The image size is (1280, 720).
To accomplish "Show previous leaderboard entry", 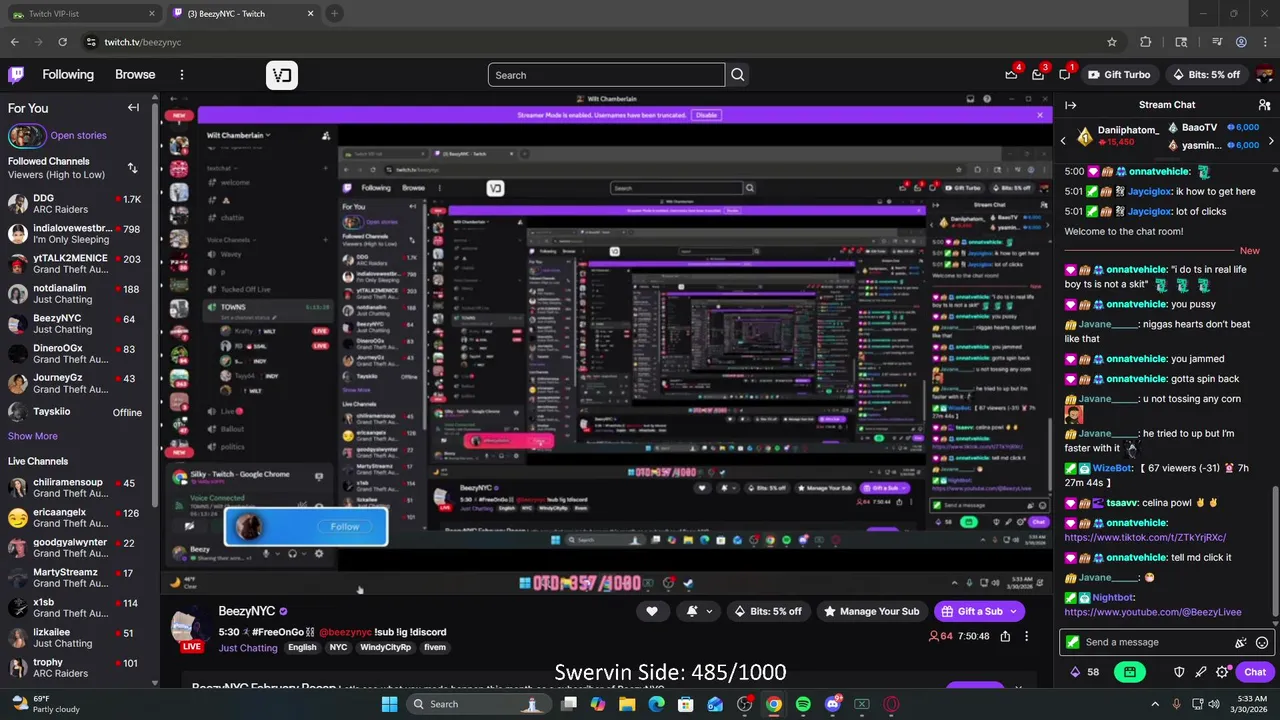I will (x=1063, y=140).
